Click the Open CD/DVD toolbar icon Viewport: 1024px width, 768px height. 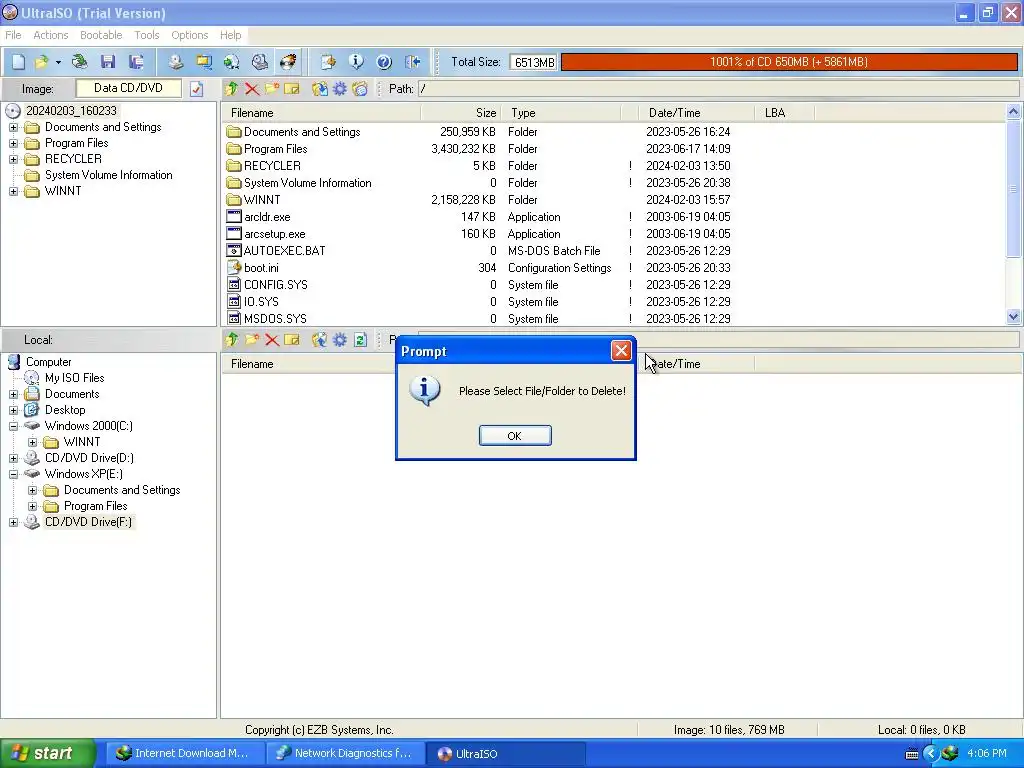click(80, 62)
